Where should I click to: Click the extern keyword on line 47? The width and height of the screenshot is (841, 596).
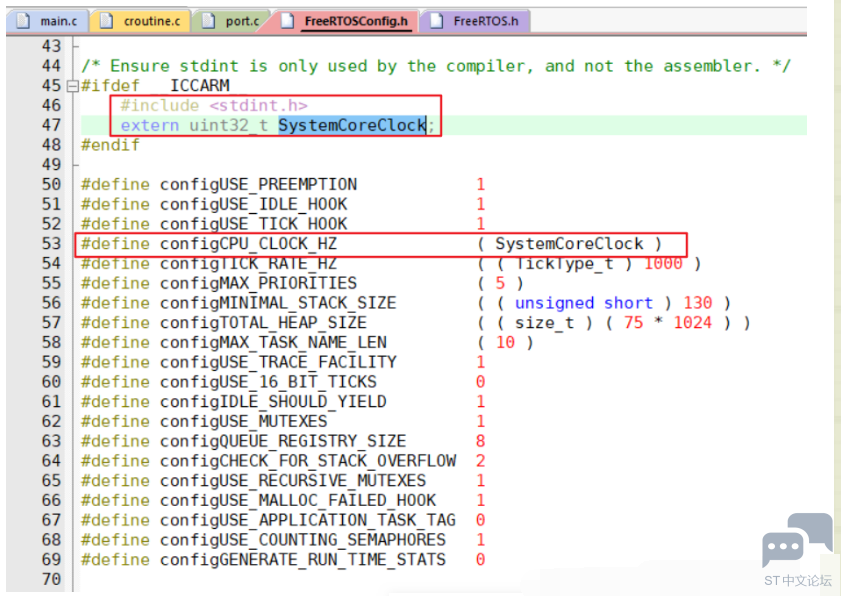(x=150, y=125)
